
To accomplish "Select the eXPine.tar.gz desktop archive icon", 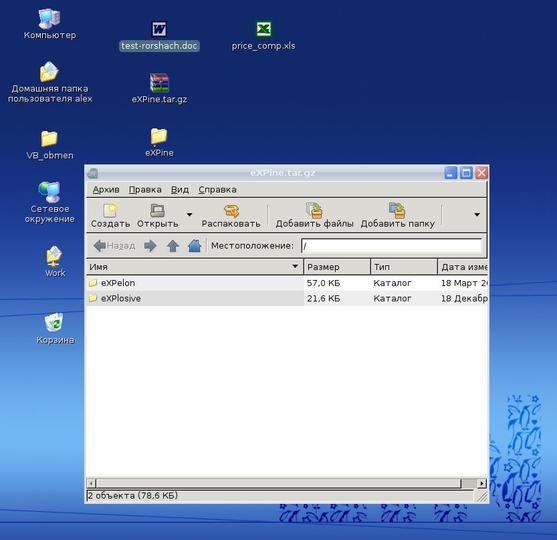I will pos(159,83).
